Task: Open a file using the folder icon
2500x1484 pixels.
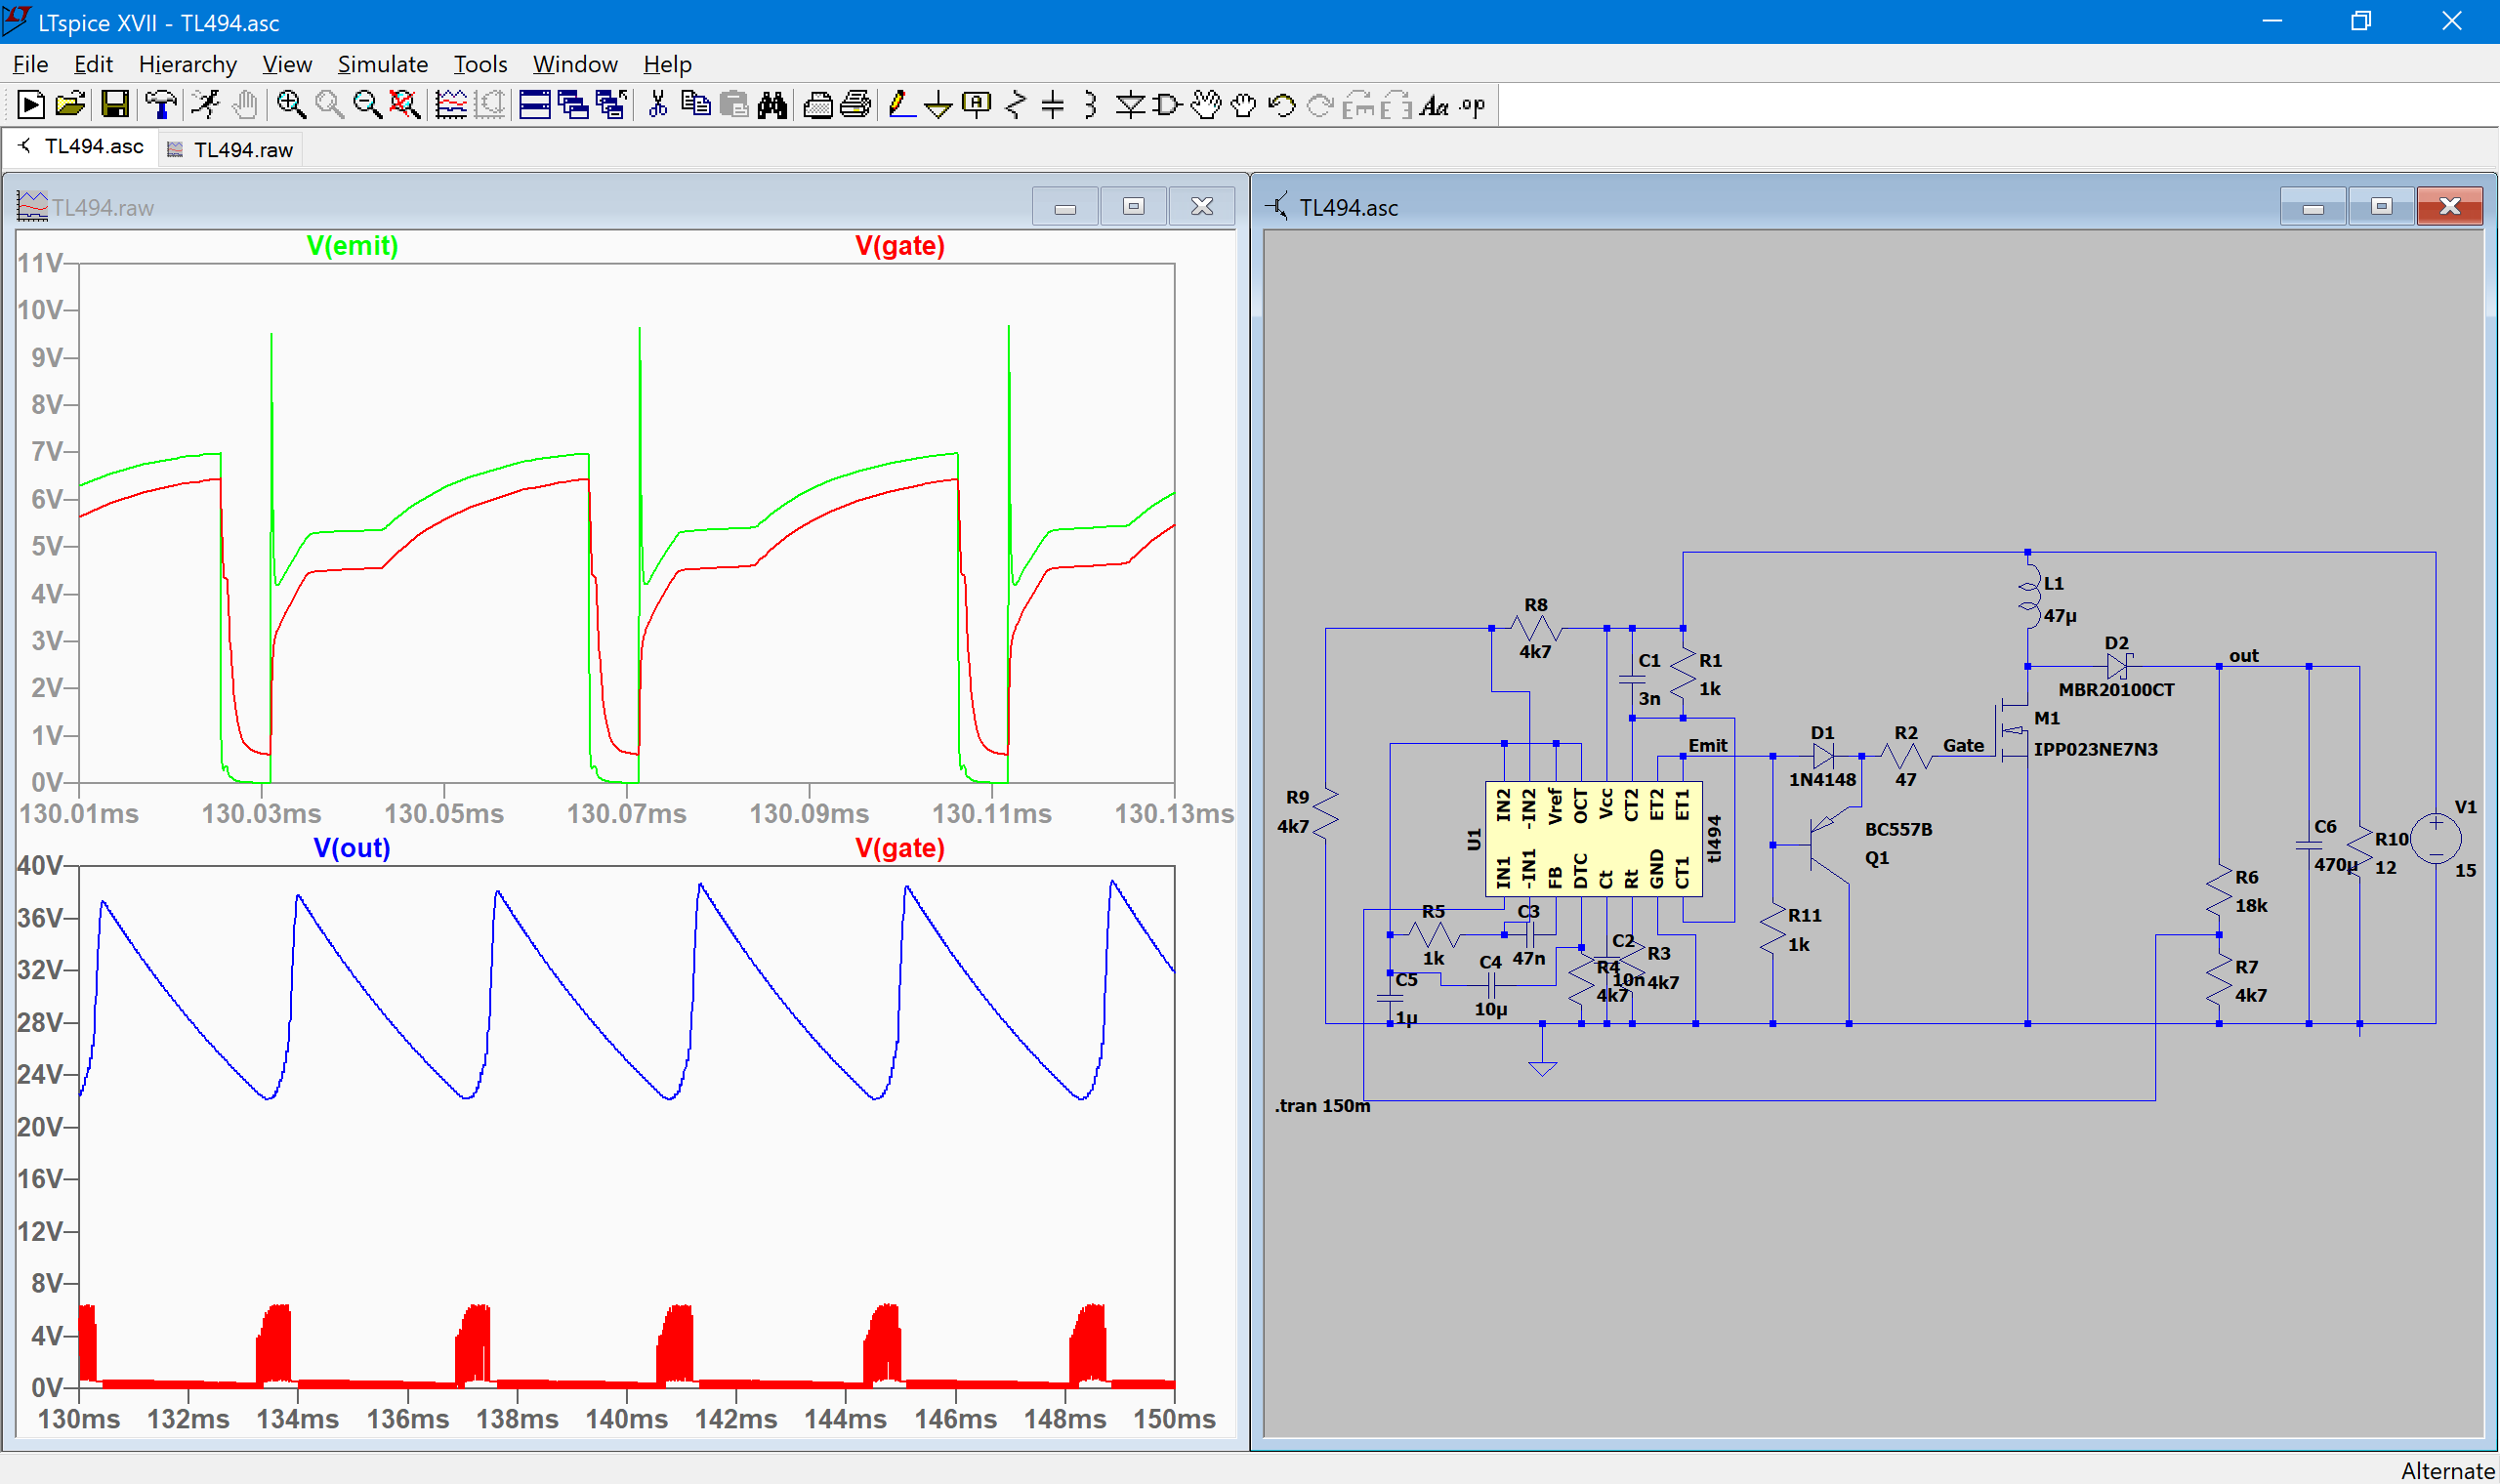Action: pos(70,105)
